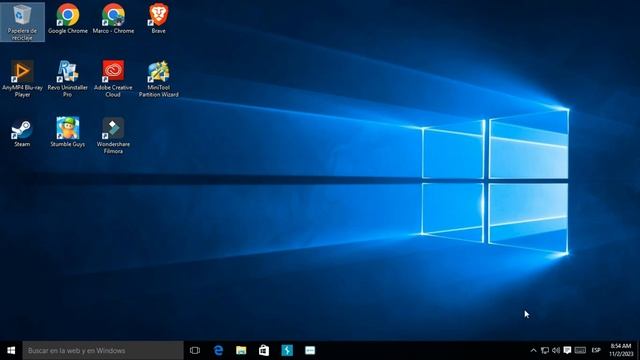The width and height of the screenshot is (640, 360).
Task: Open File Explorer from the taskbar
Action: (241, 350)
